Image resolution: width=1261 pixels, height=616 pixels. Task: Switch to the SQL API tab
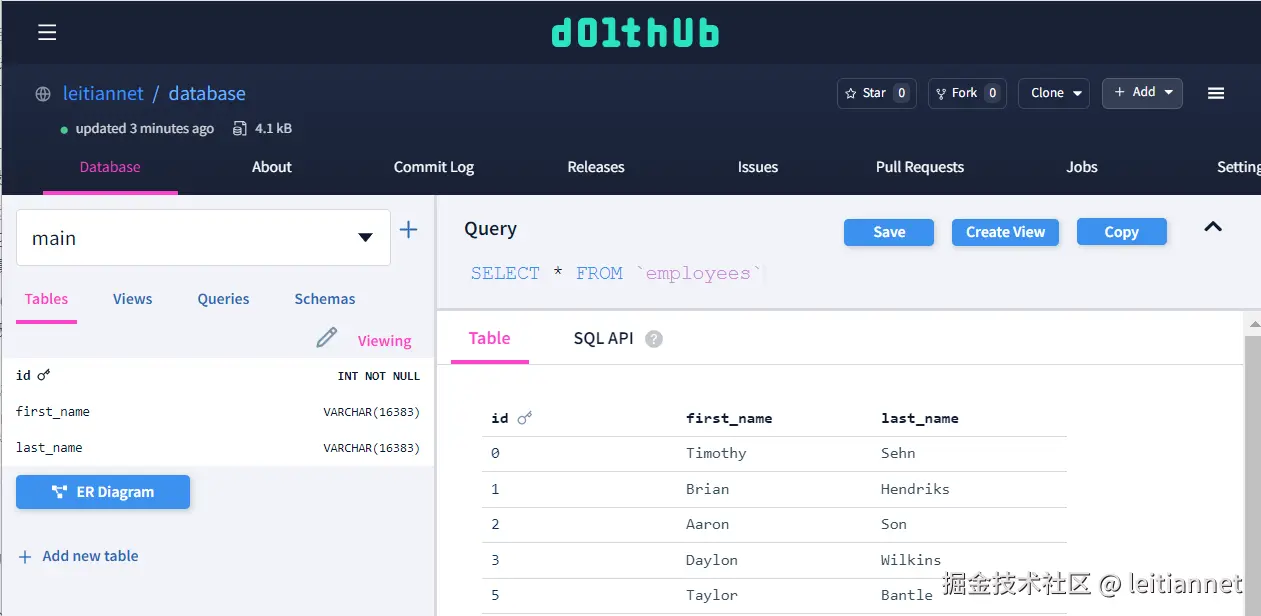pyautogui.click(x=603, y=338)
